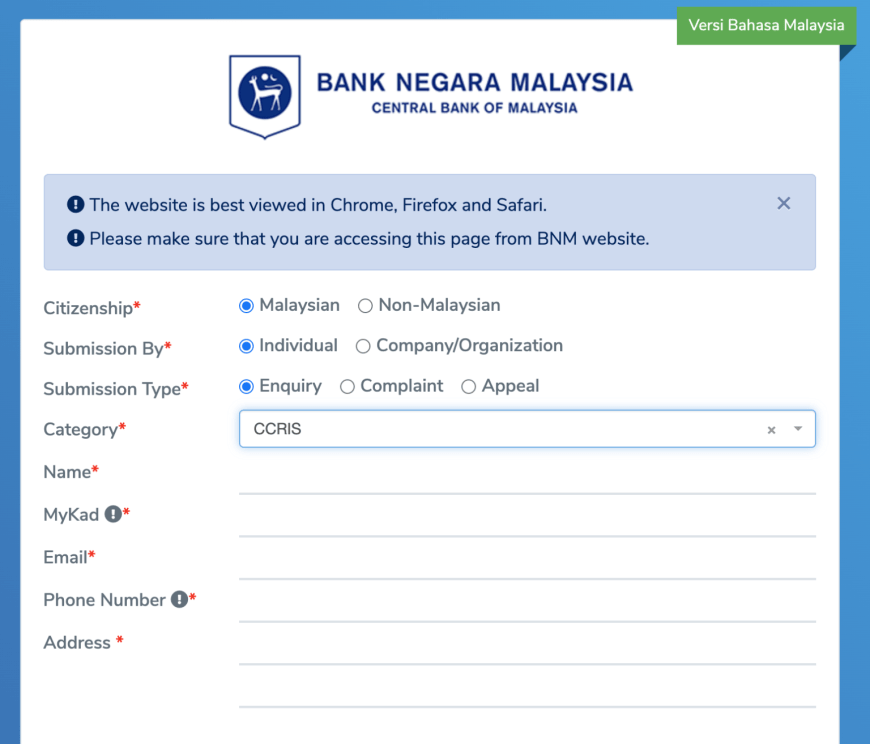Click the Name input field
Image resolution: width=870 pixels, height=744 pixels.
click(x=527, y=477)
